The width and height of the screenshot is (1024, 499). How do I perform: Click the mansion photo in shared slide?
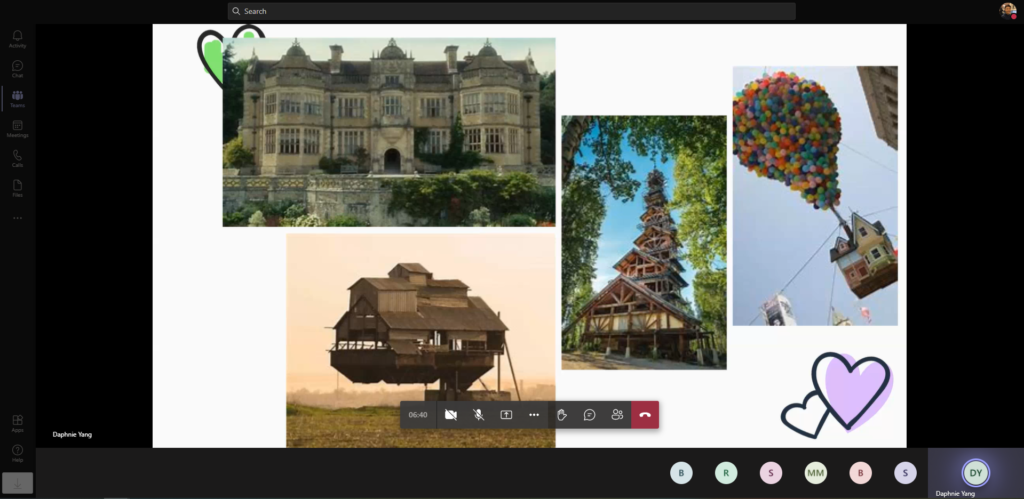[389, 132]
